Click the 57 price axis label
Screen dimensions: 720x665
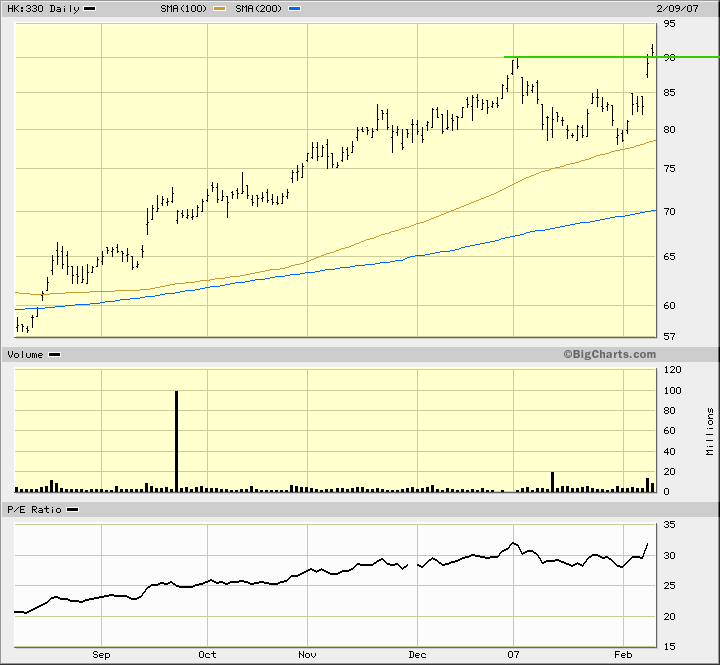coord(669,337)
